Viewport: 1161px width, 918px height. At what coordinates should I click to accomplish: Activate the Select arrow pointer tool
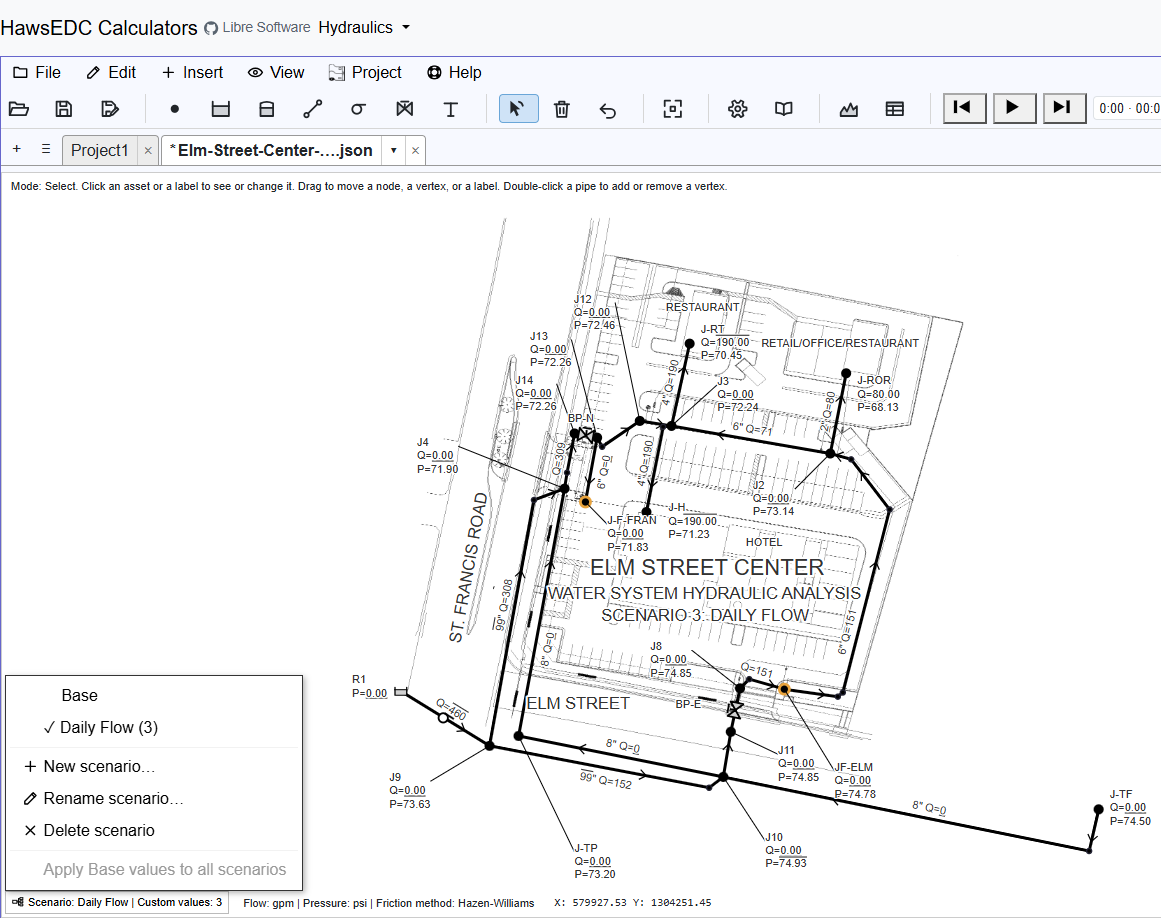(518, 109)
